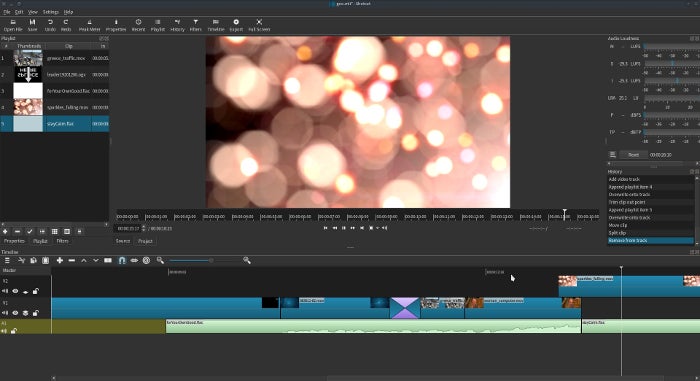Append the clip to the track using plus
Viewport: 700px width, 381px height.
tap(59, 260)
